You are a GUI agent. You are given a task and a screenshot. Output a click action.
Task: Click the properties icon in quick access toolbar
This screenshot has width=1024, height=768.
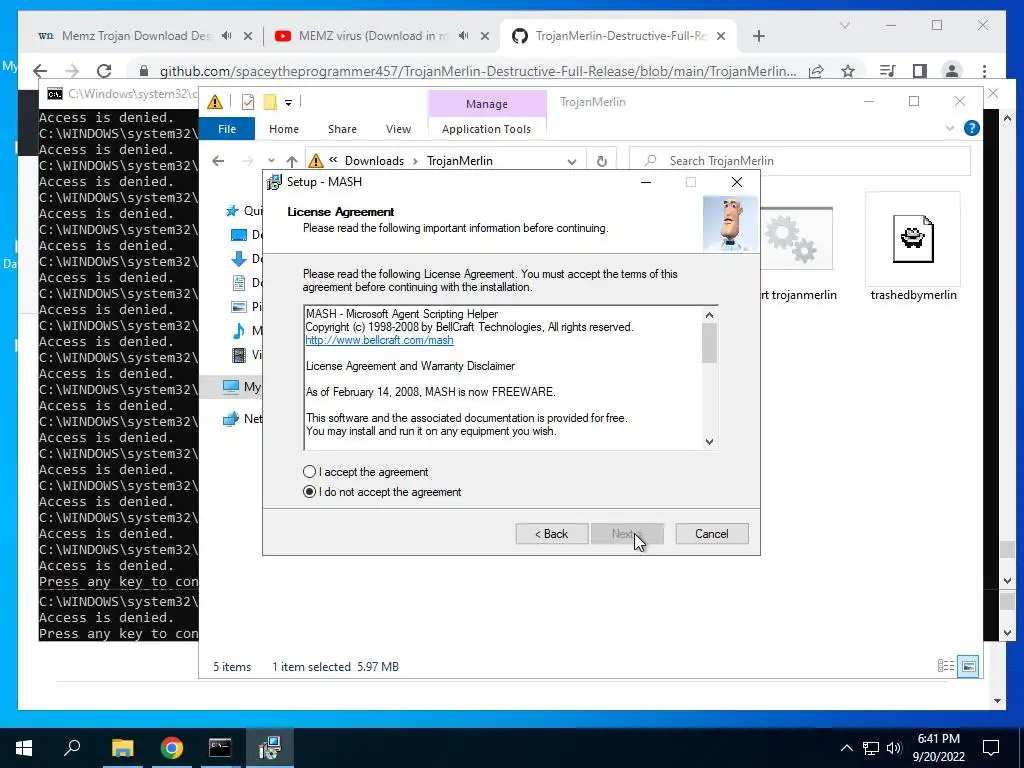point(248,102)
